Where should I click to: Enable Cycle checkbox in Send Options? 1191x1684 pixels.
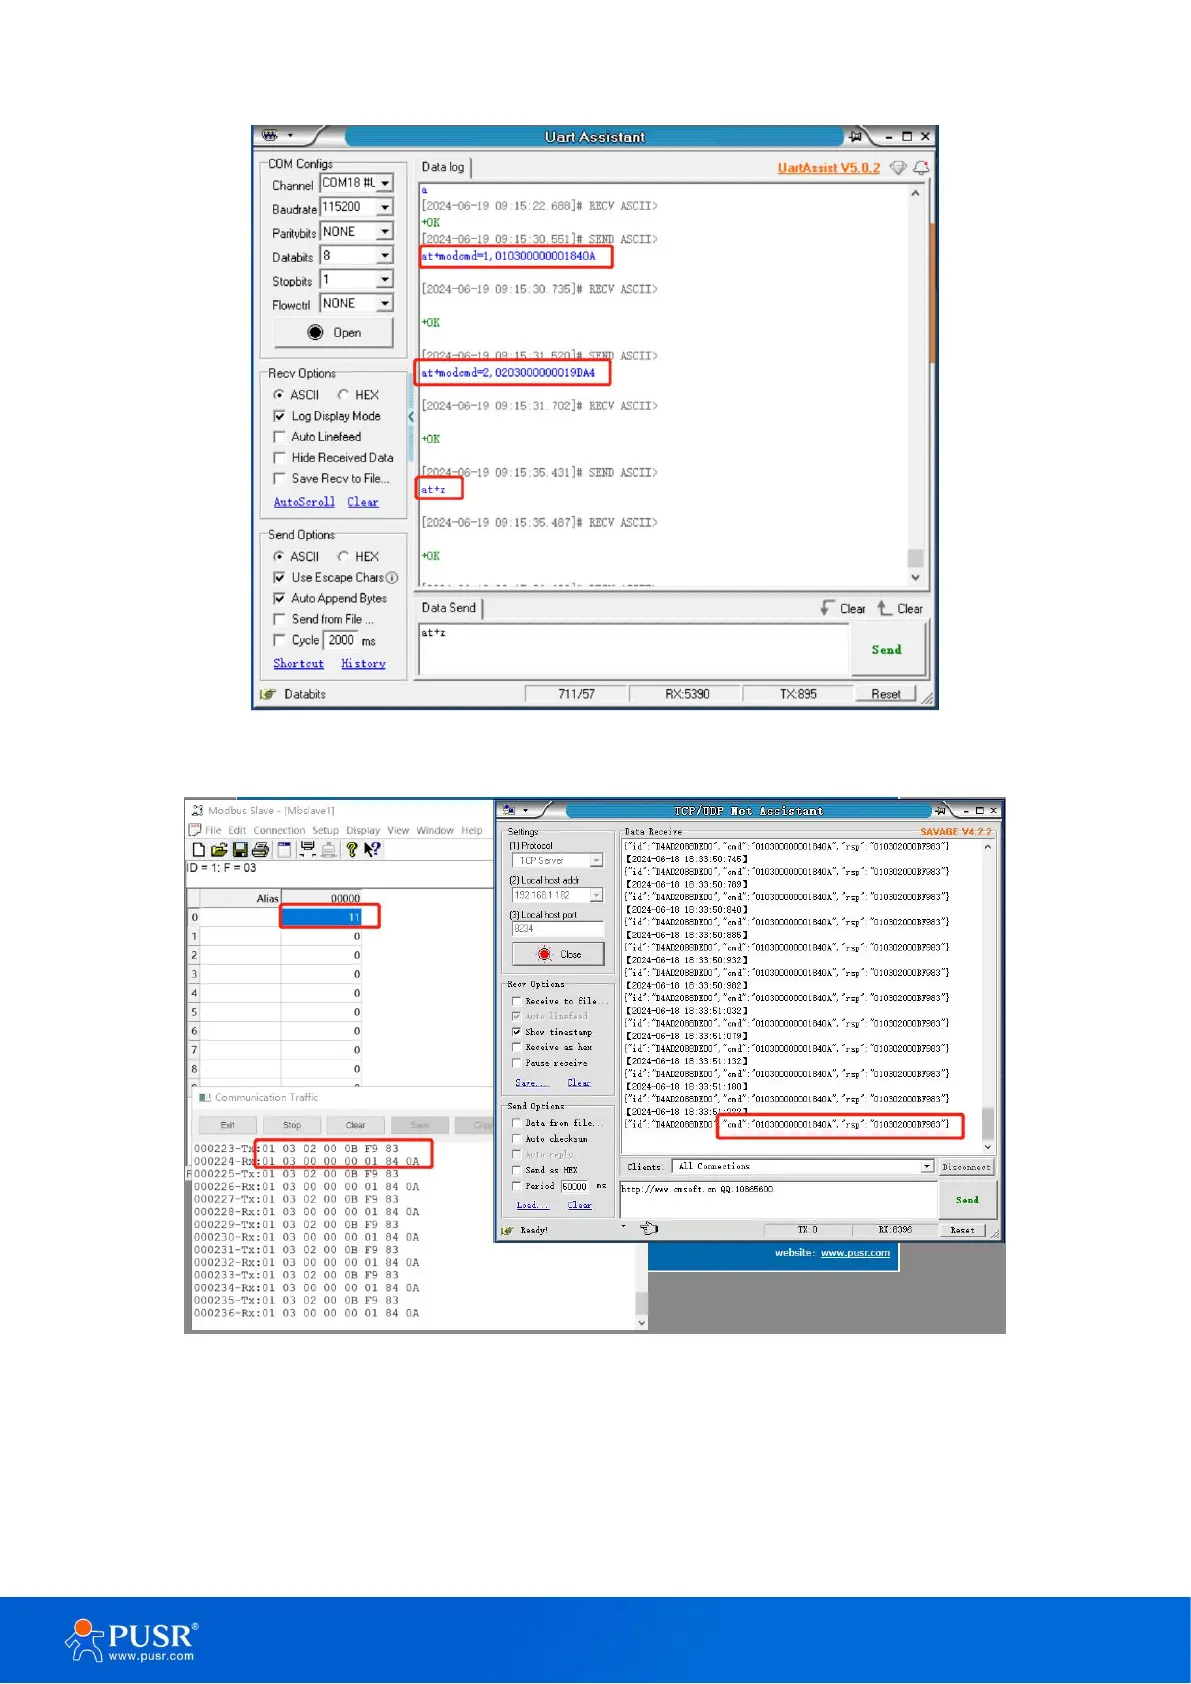[x=279, y=640]
